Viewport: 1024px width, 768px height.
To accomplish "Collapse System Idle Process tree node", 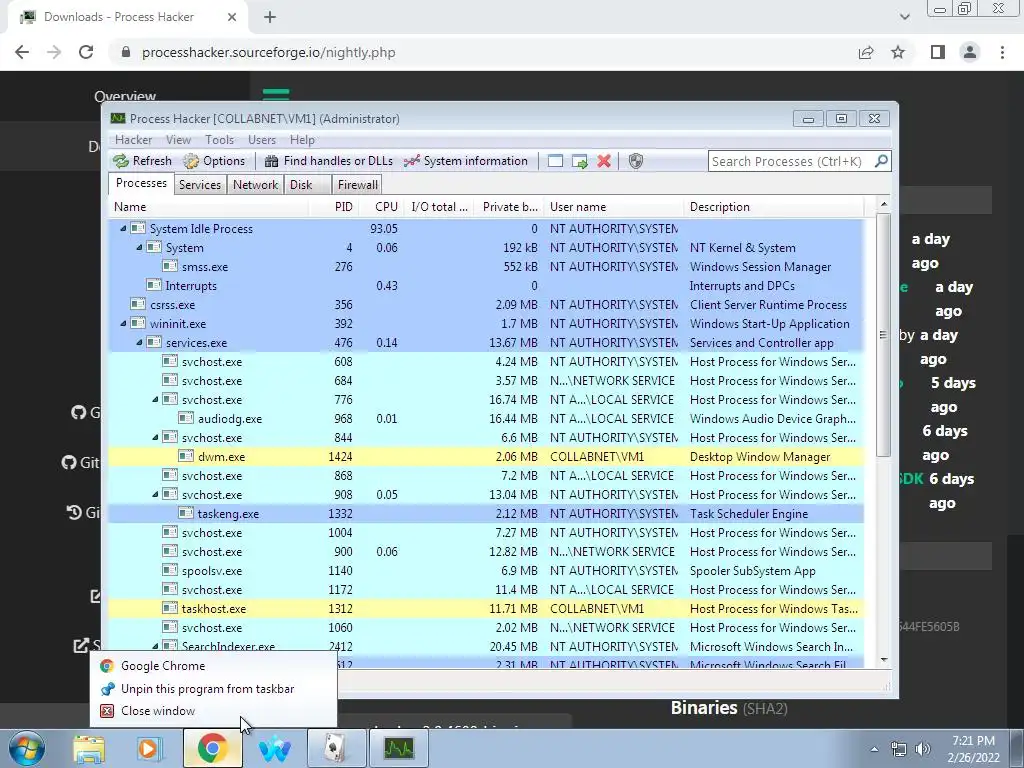I will click(123, 229).
